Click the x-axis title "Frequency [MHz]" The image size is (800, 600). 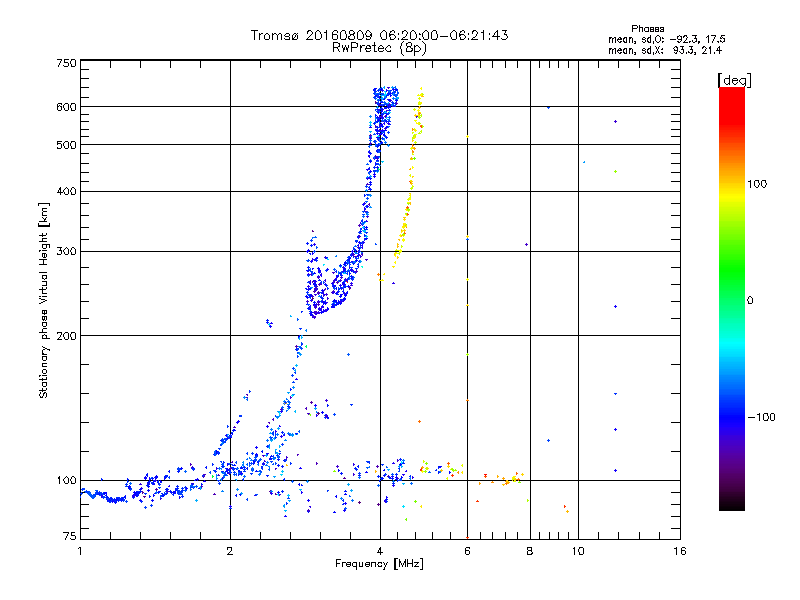point(379,564)
